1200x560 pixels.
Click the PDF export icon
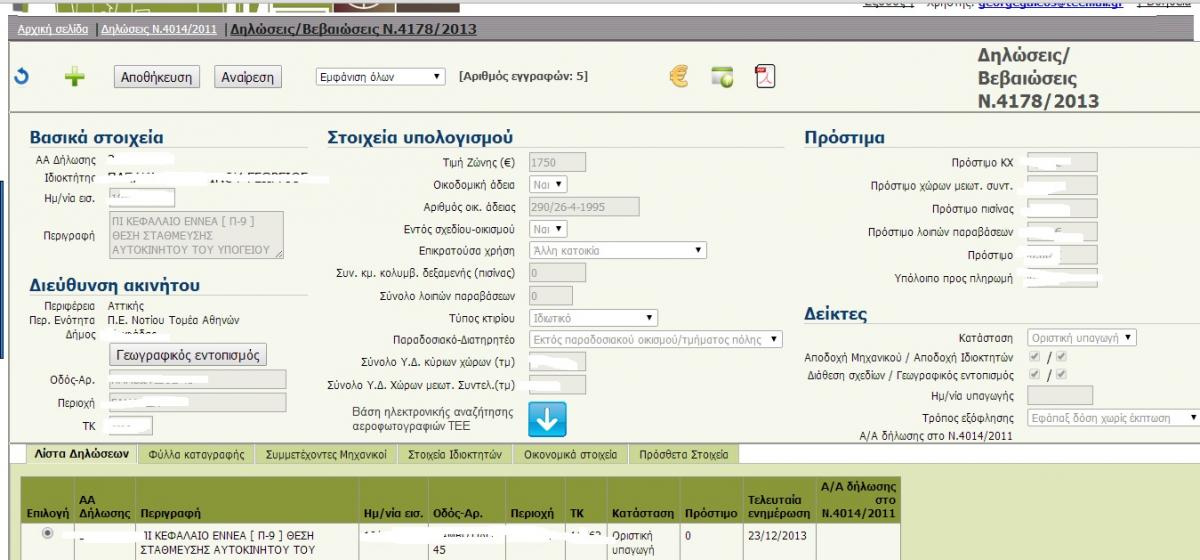[765, 77]
